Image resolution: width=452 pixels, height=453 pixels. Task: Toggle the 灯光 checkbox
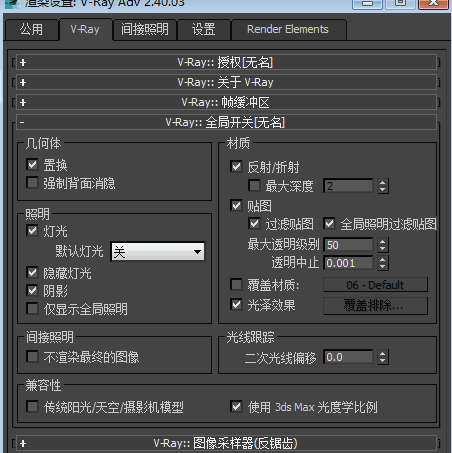(32, 230)
